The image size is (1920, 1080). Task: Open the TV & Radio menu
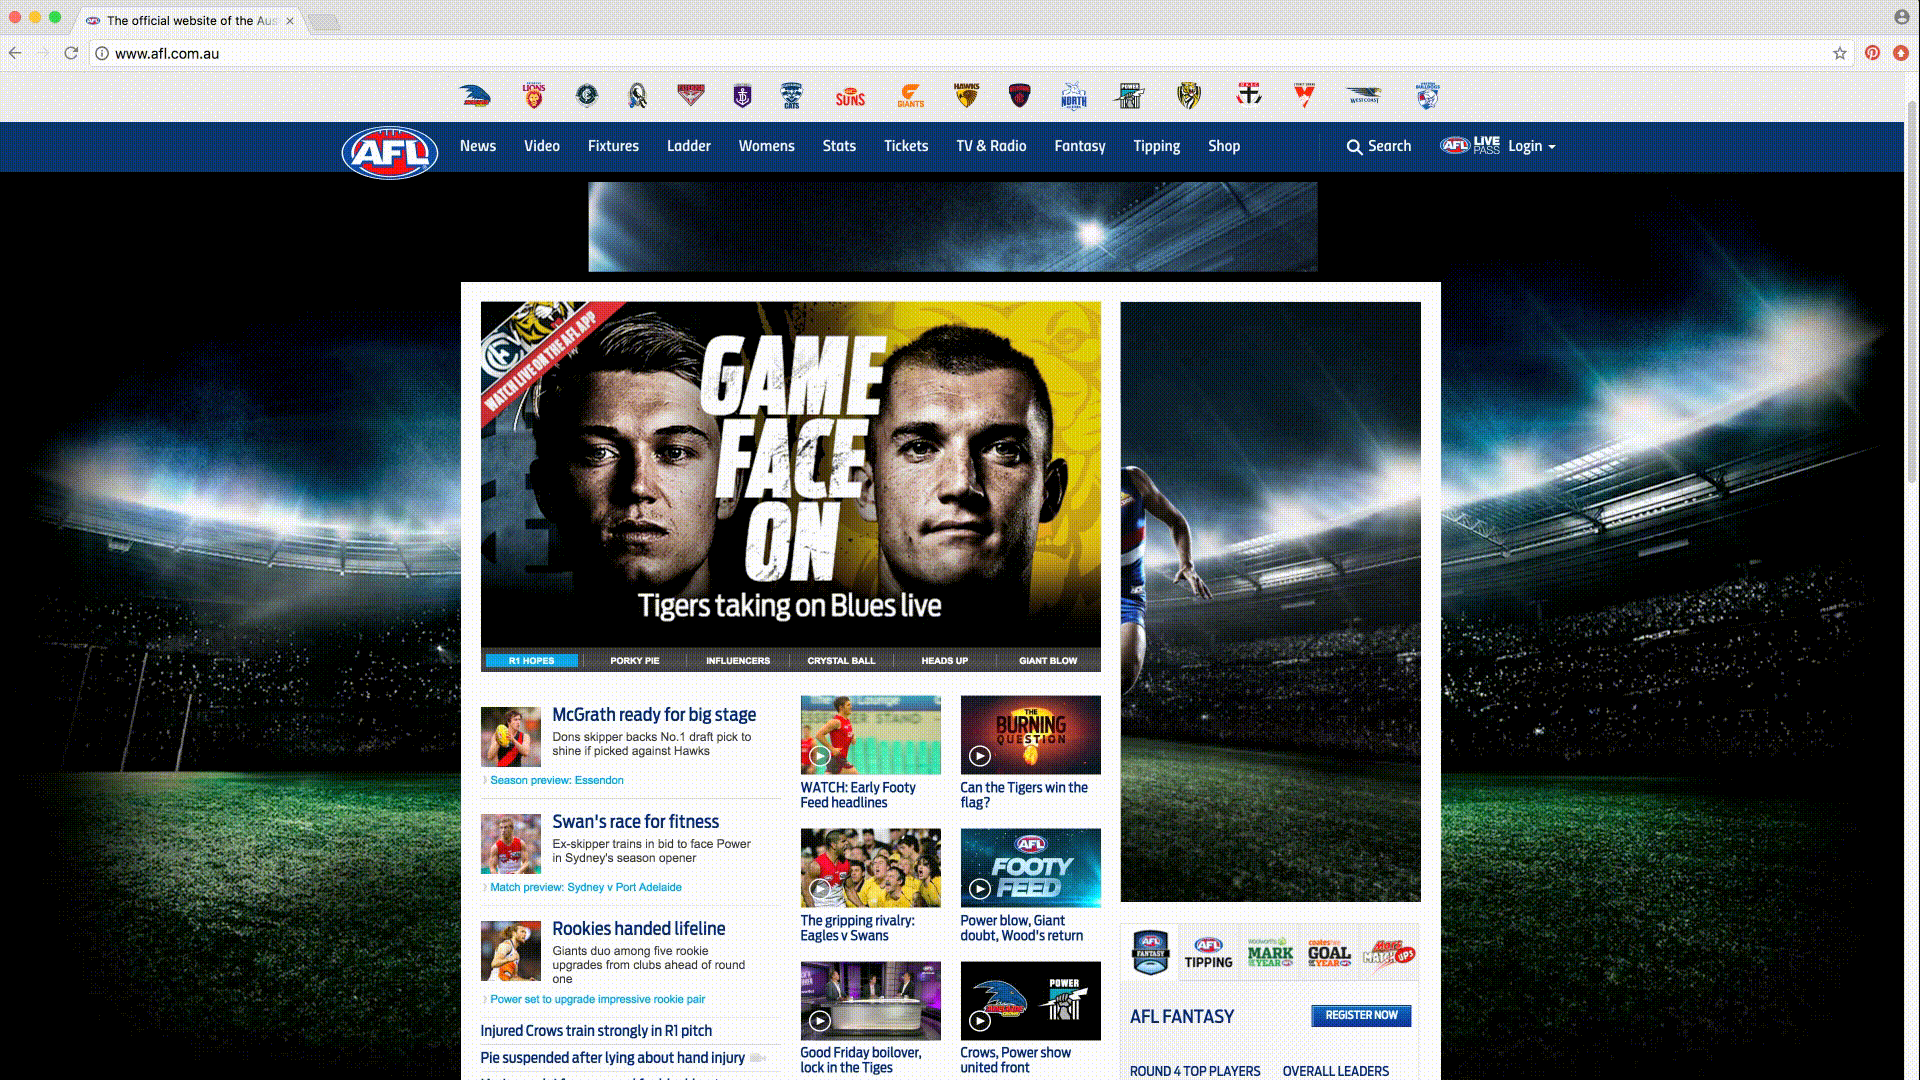point(991,146)
